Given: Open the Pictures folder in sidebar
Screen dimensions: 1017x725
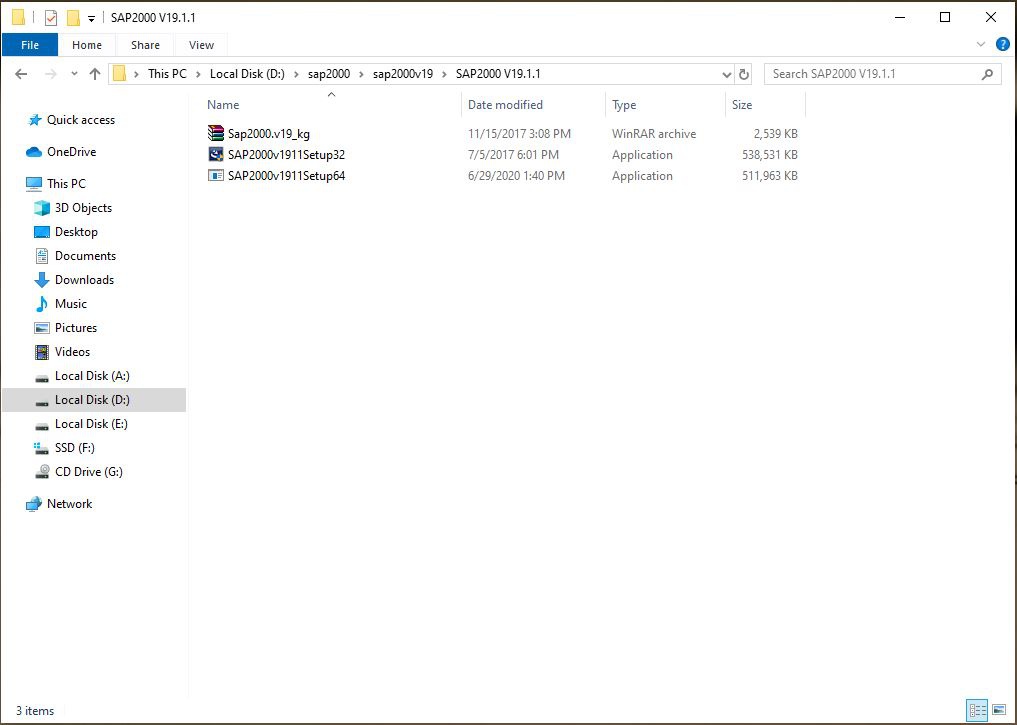Looking at the screenshot, I should tap(76, 327).
